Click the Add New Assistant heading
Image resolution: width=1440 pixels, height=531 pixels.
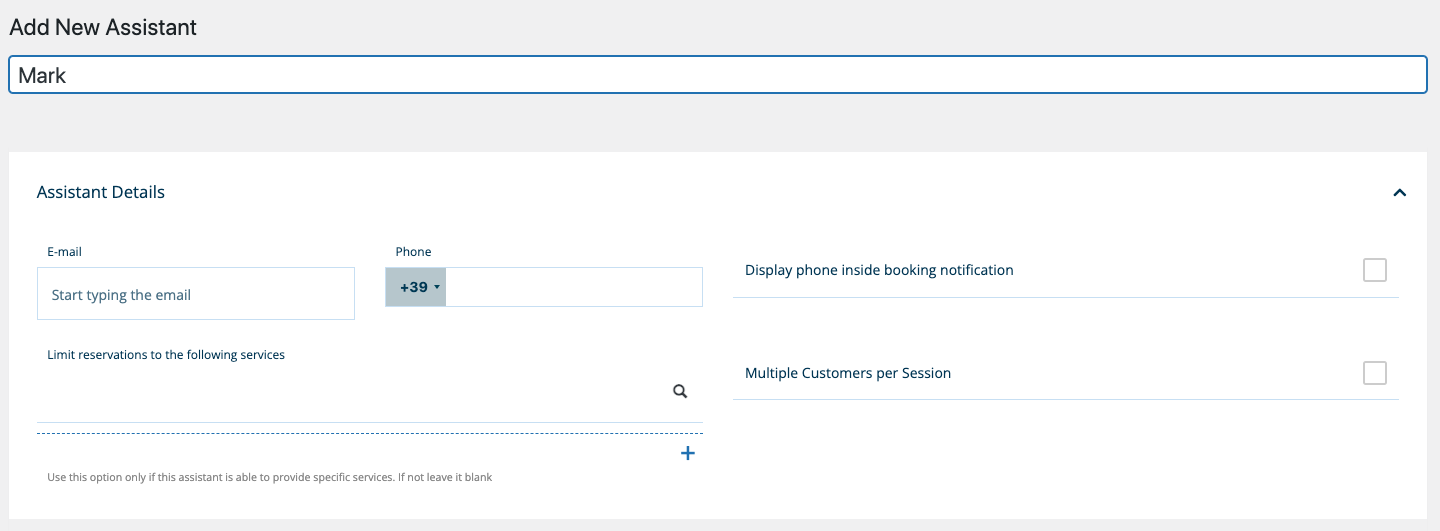(x=103, y=28)
